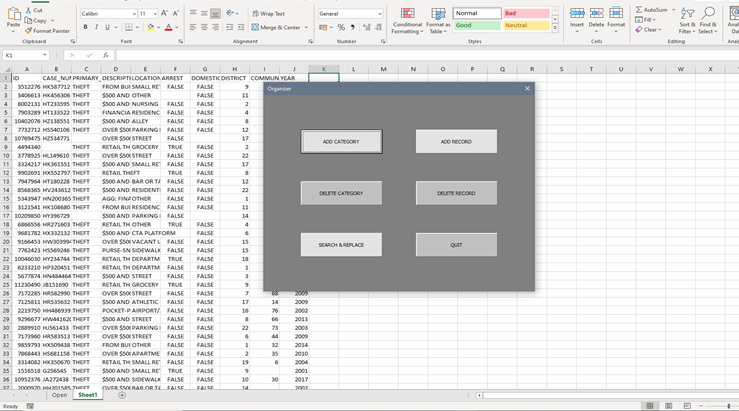Click the Format Painter tool
The height and width of the screenshot is (411, 739).
(50, 31)
